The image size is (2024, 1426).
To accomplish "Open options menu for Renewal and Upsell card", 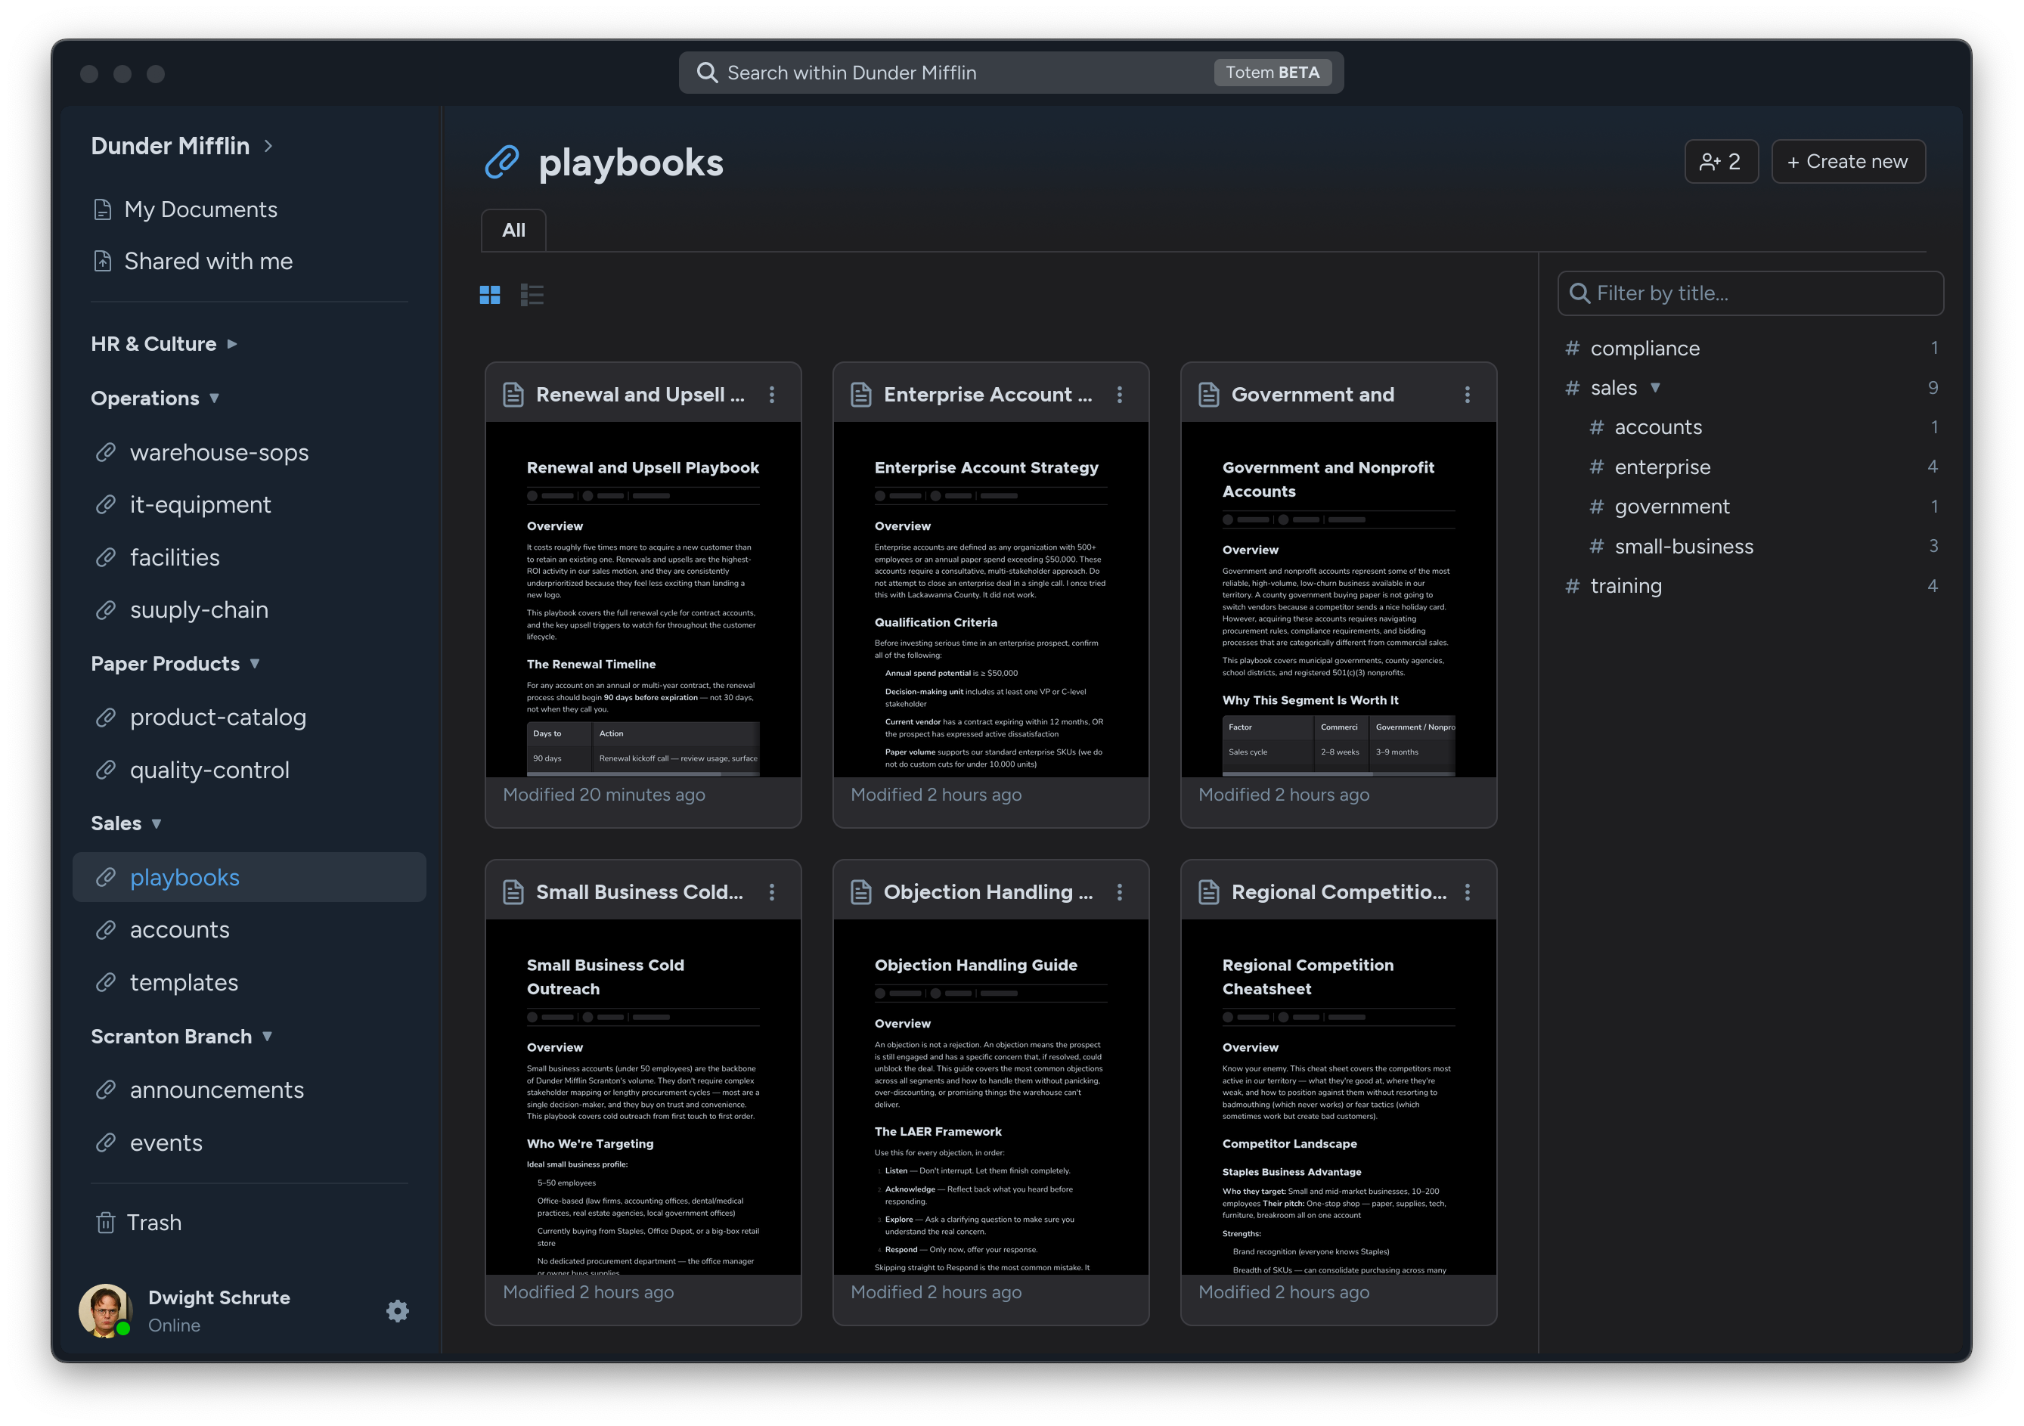I will (772, 395).
